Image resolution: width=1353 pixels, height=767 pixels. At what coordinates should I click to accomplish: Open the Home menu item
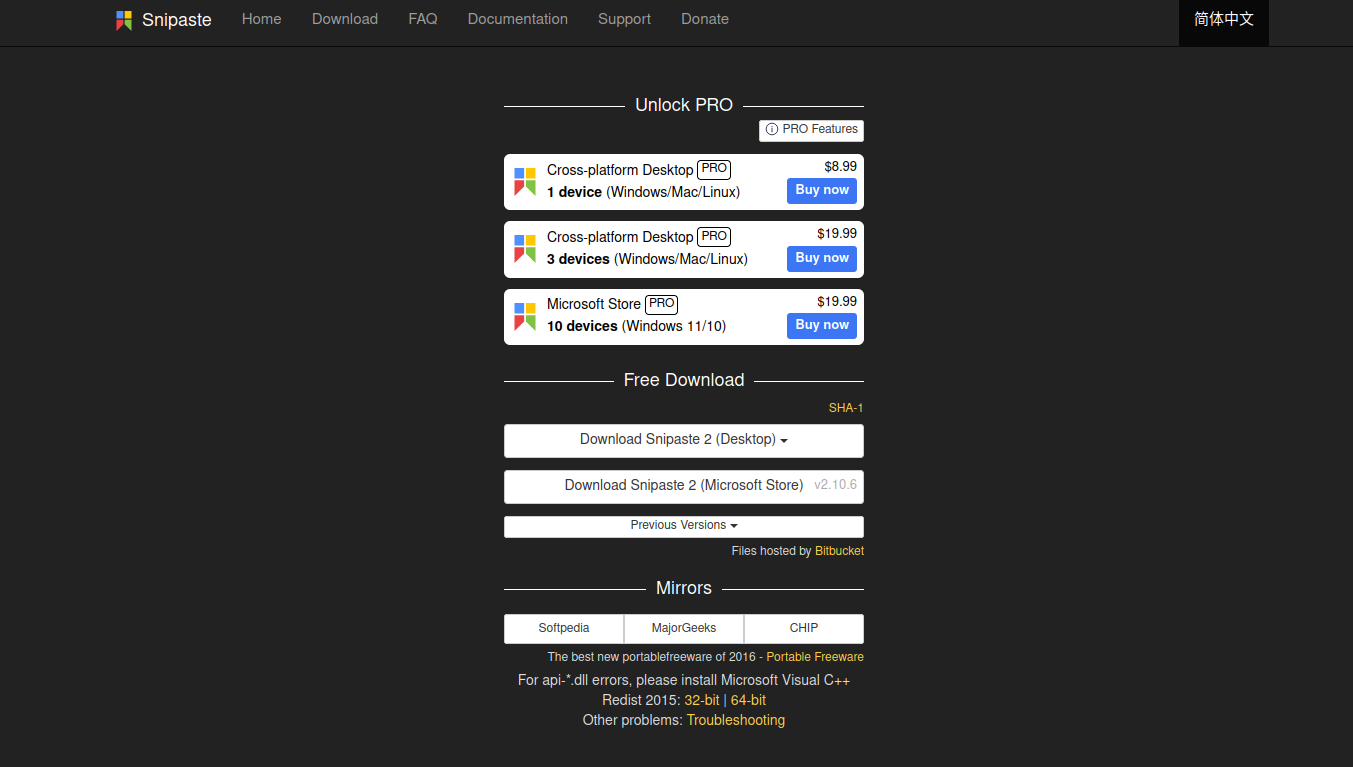(261, 19)
